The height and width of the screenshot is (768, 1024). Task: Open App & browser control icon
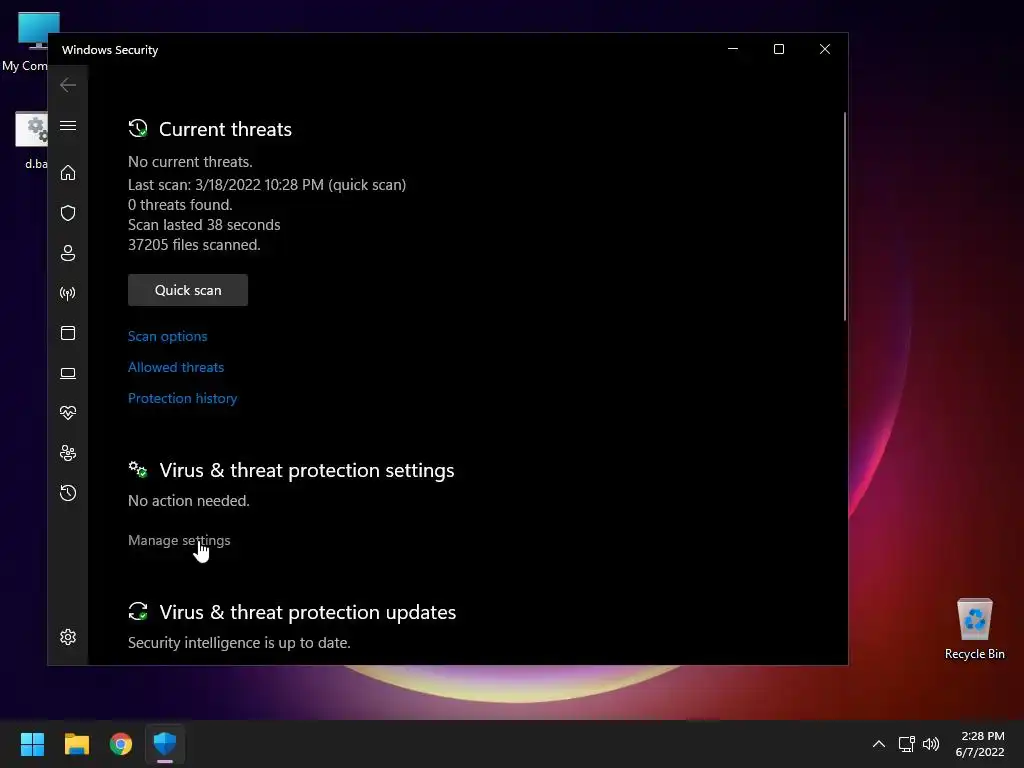(x=68, y=333)
